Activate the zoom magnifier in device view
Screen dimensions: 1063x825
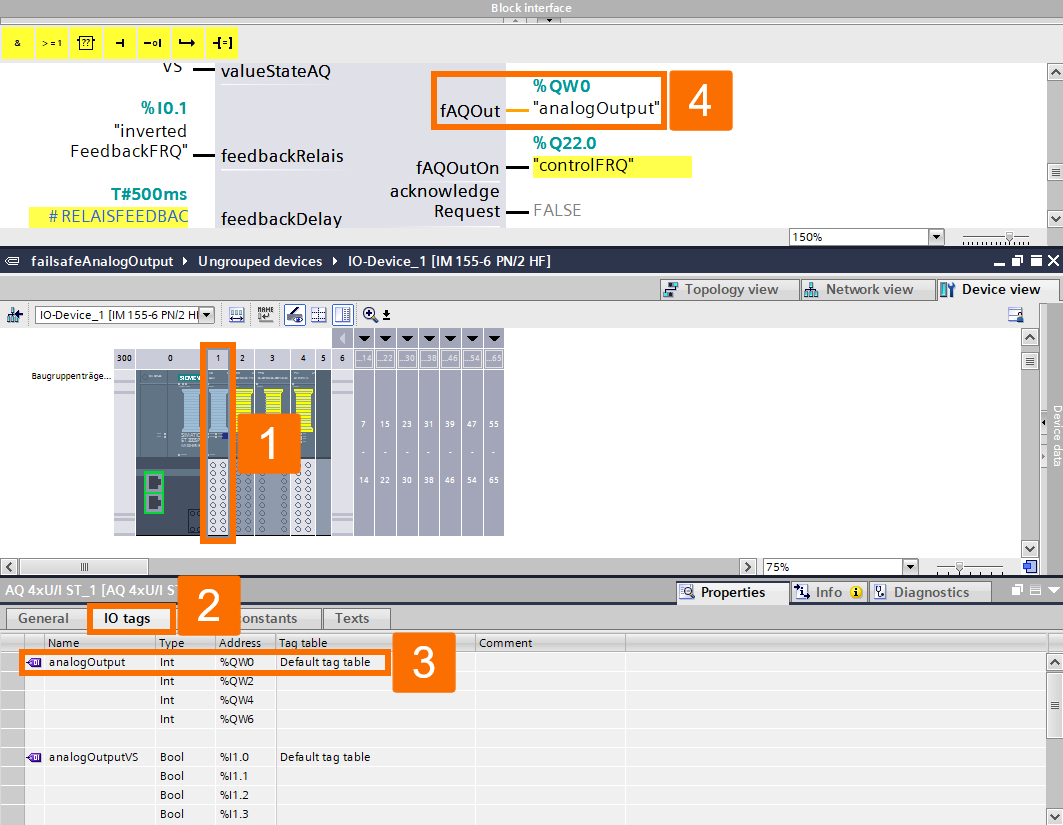370,314
